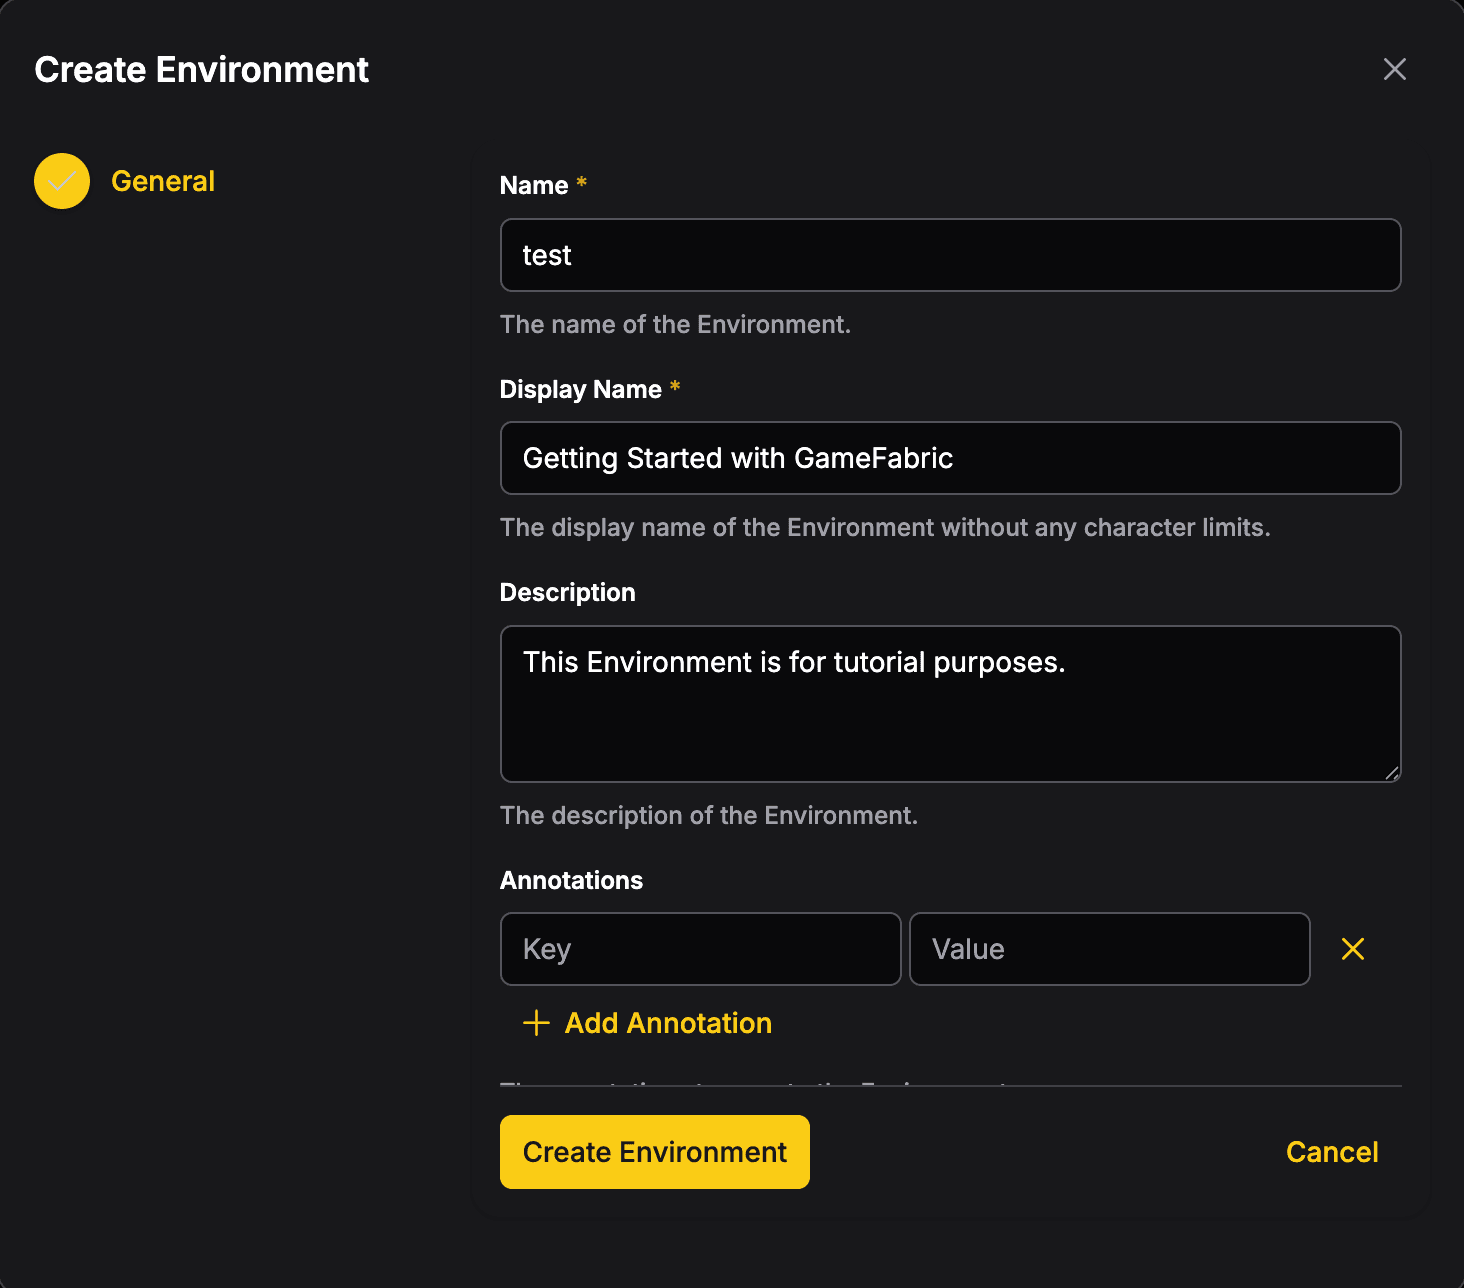Cancel the environment creation
This screenshot has width=1464, height=1288.
pos(1332,1152)
